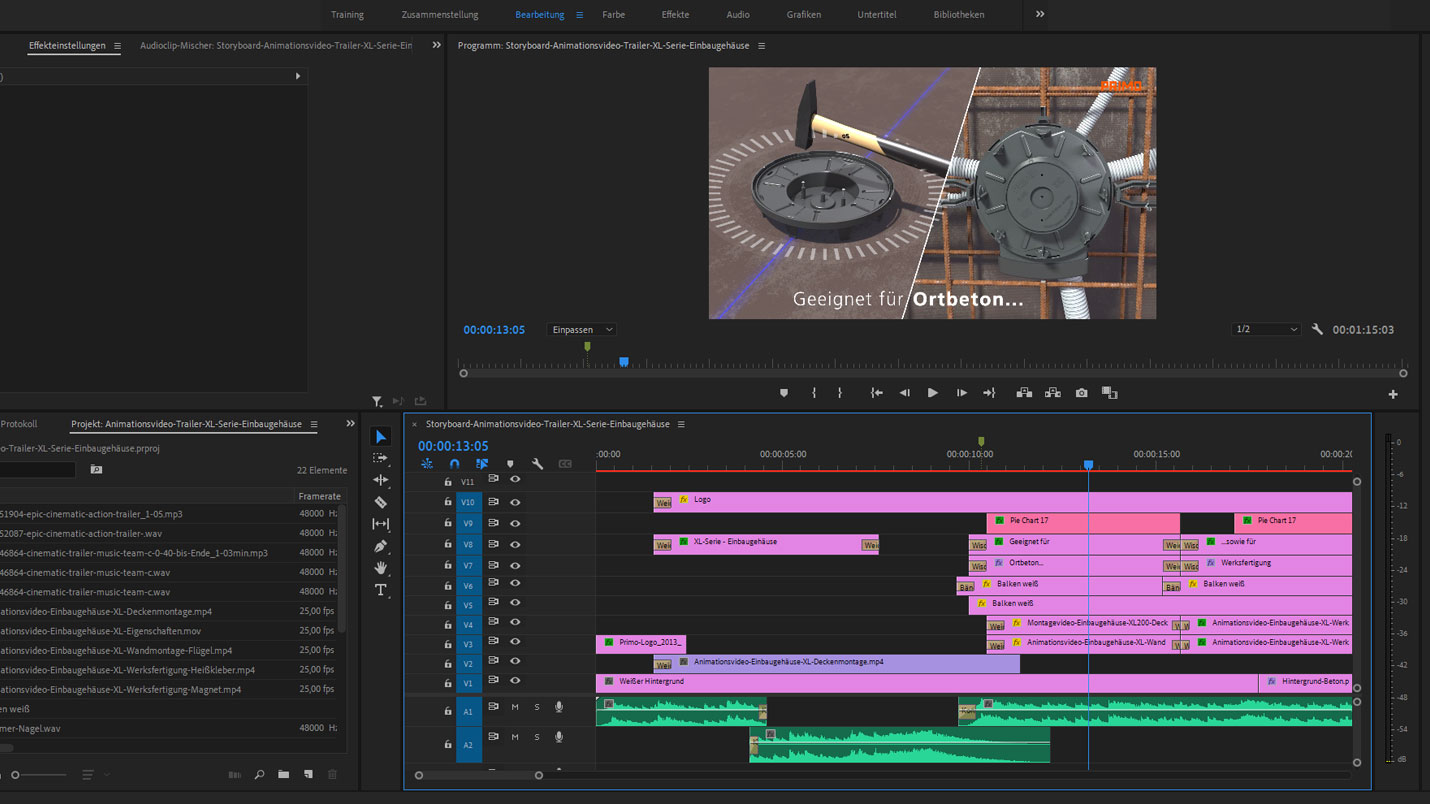Open Program monitor panel menu
The height and width of the screenshot is (804, 1430).
coord(762,46)
